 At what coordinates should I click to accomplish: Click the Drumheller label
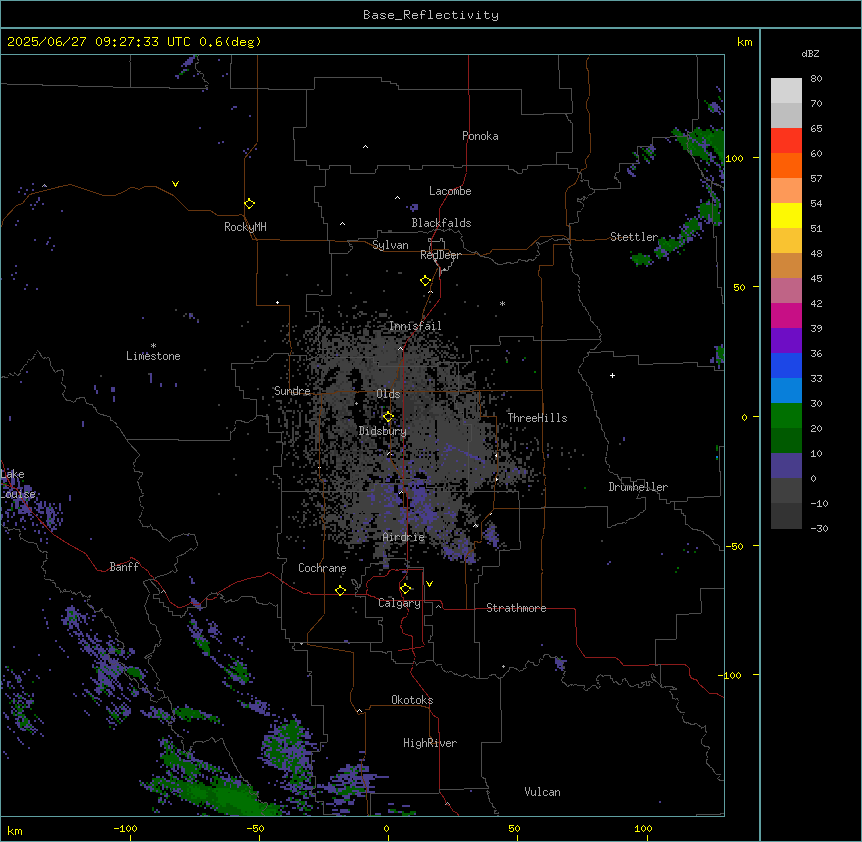(x=638, y=487)
